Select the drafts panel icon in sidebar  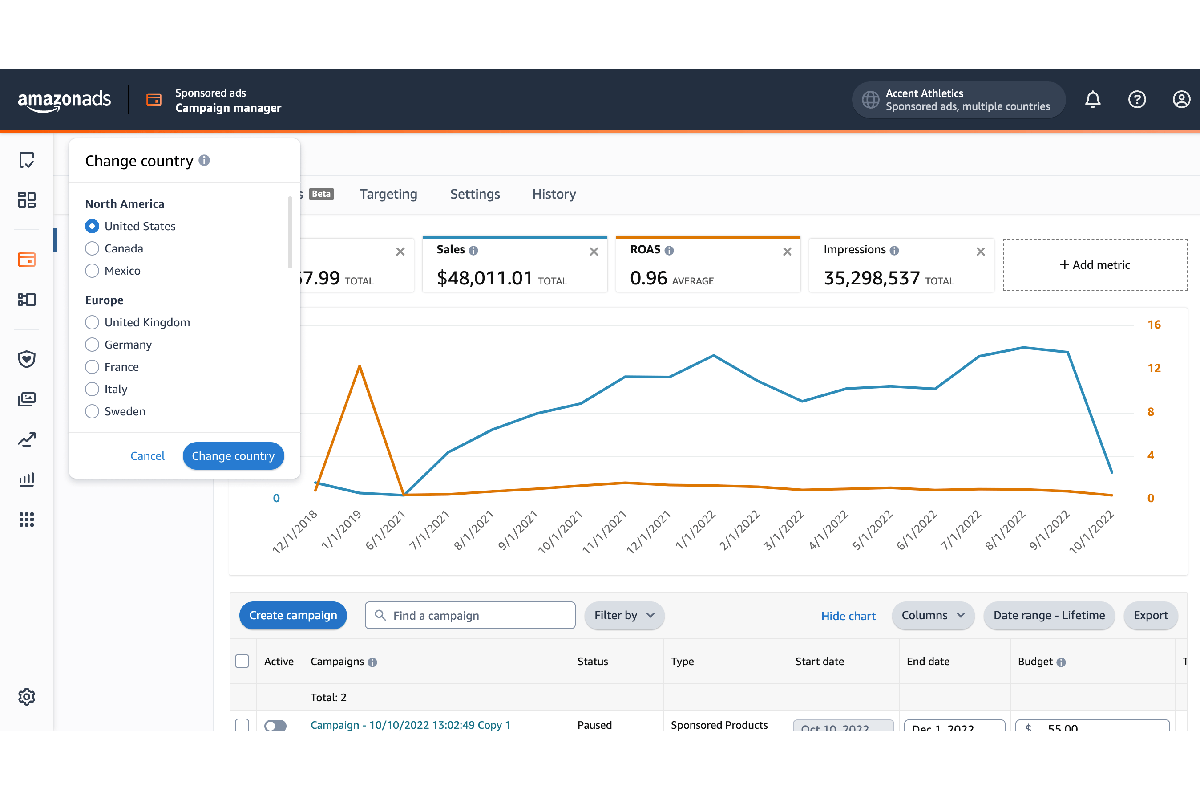point(27,199)
